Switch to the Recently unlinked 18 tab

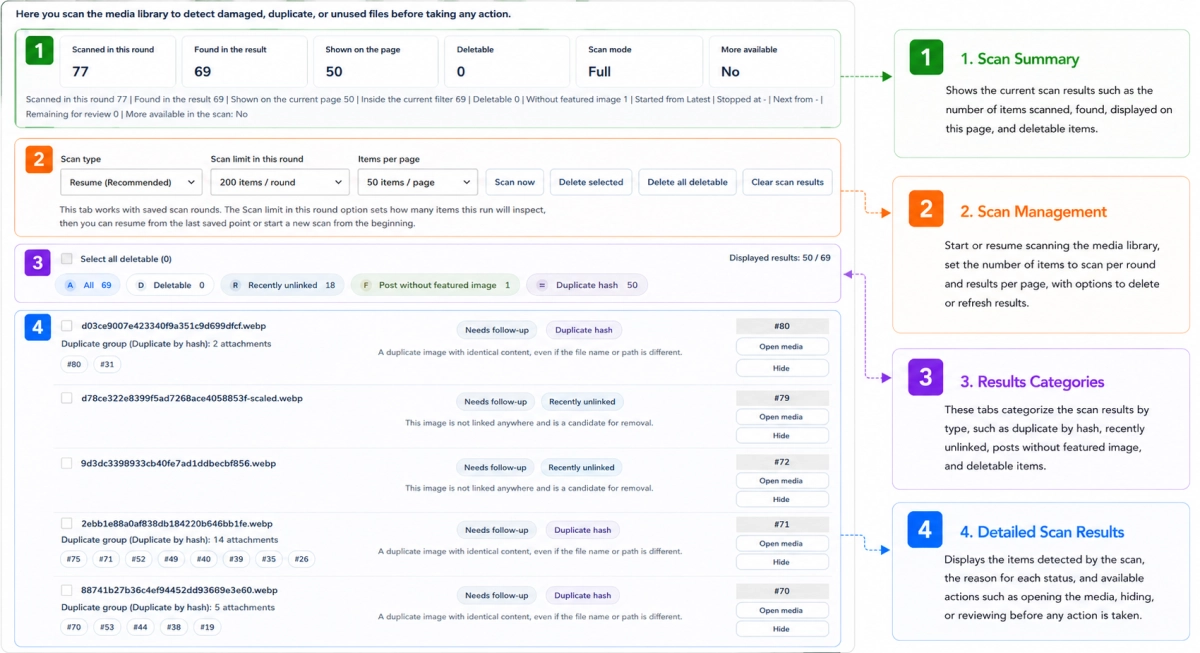pos(283,285)
